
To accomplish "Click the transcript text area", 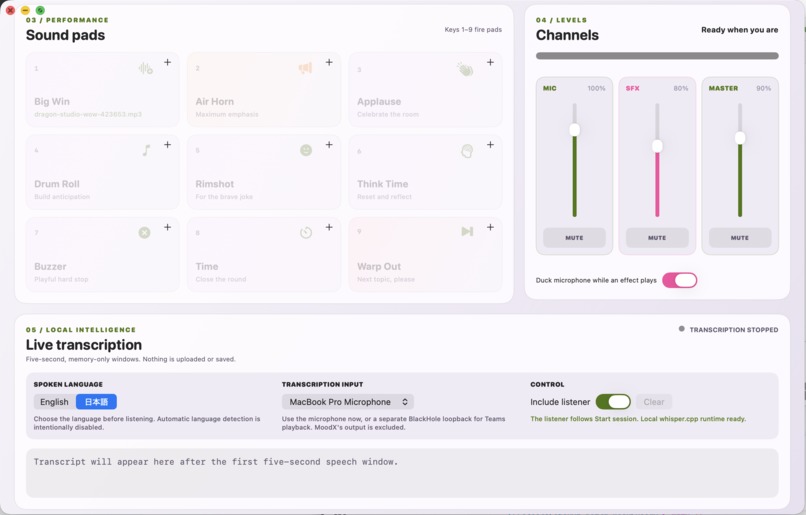I will (402, 473).
